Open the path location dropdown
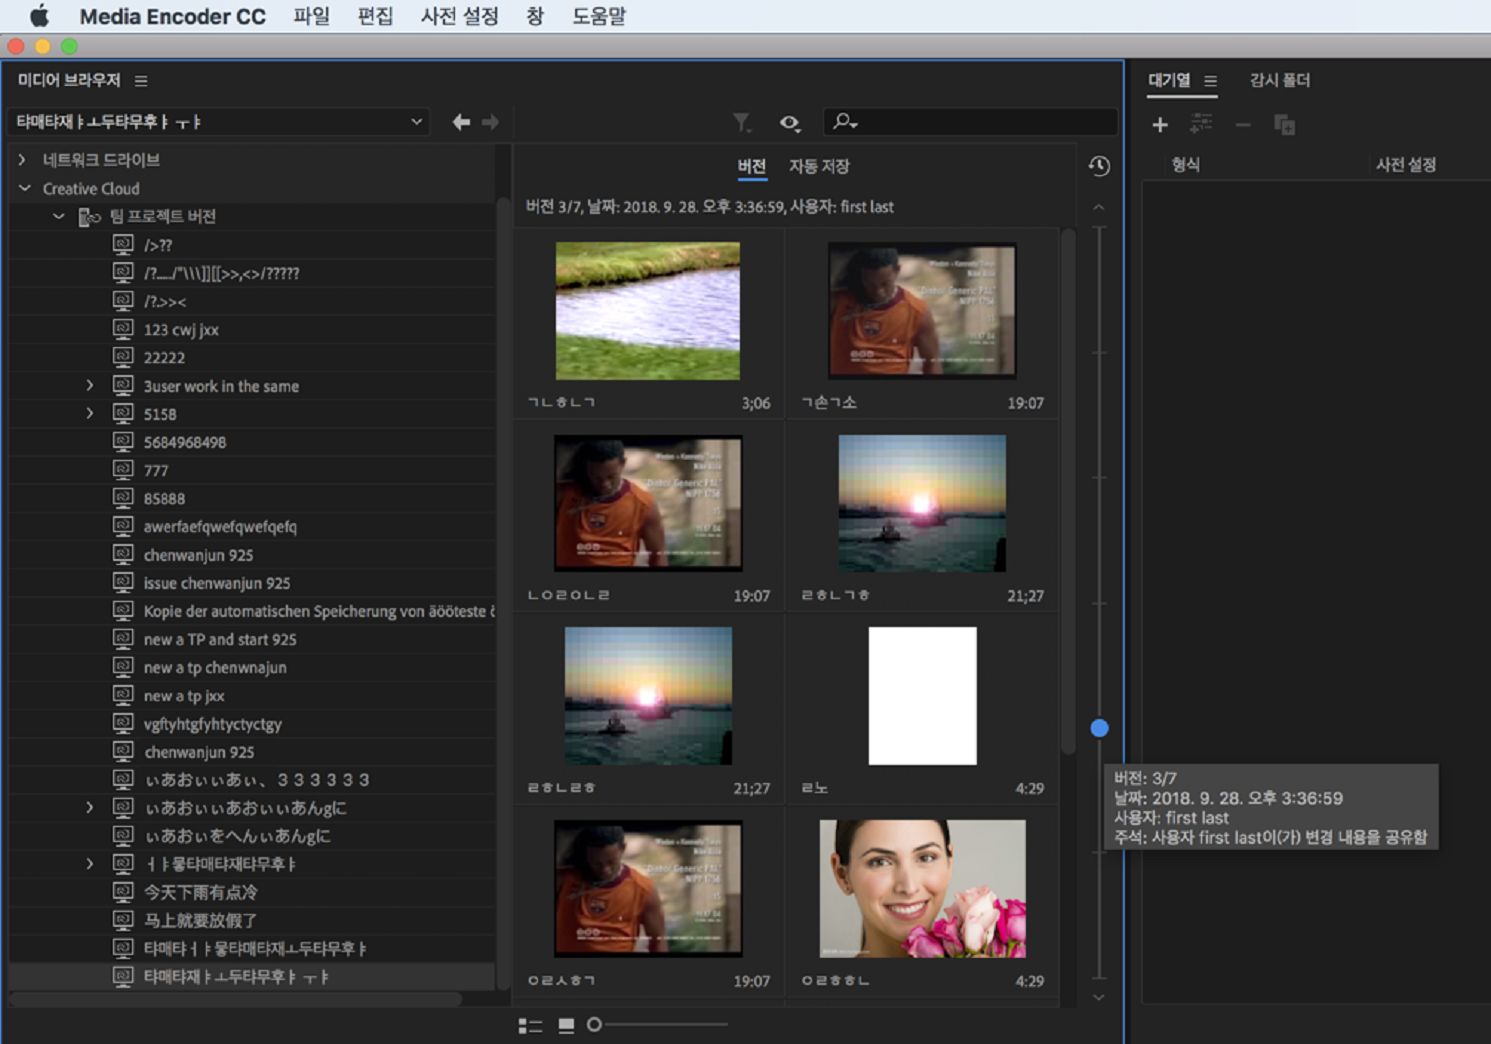This screenshot has width=1491, height=1044. [x=416, y=122]
